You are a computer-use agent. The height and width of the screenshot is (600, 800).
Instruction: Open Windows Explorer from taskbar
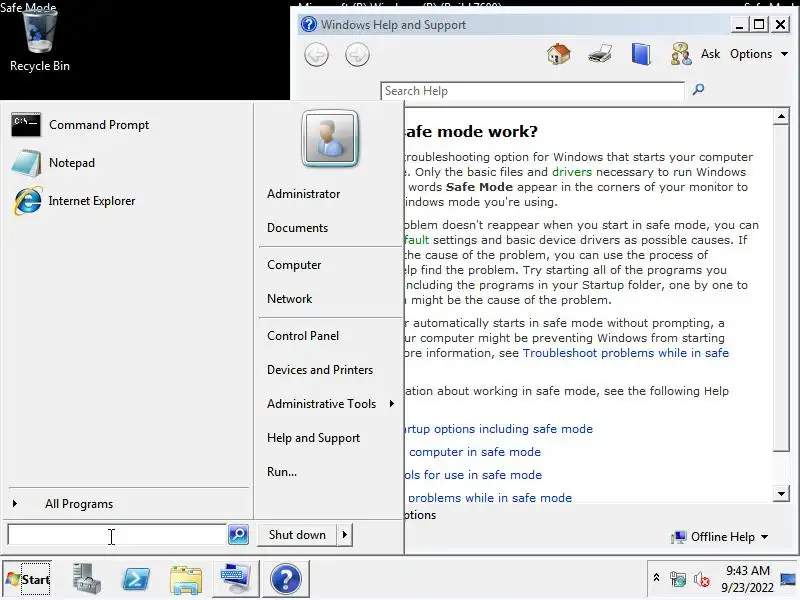tap(186, 580)
